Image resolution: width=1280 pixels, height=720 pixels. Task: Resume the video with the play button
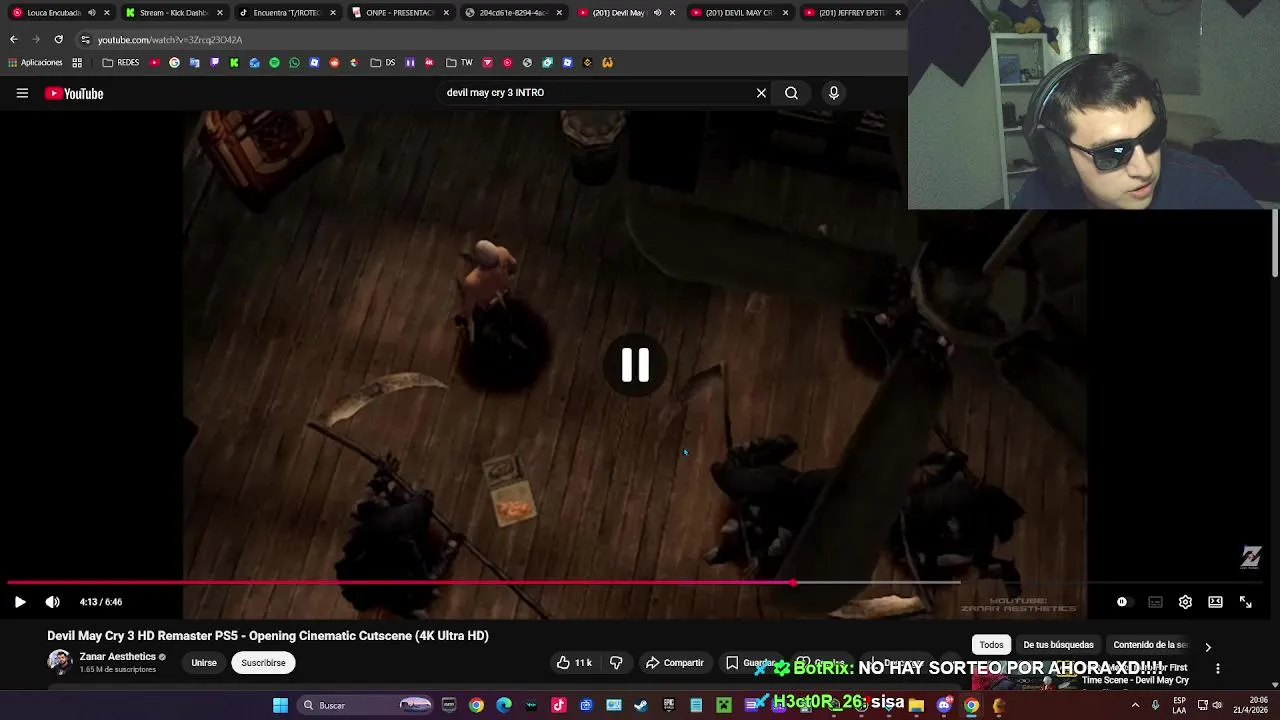click(x=20, y=602)
